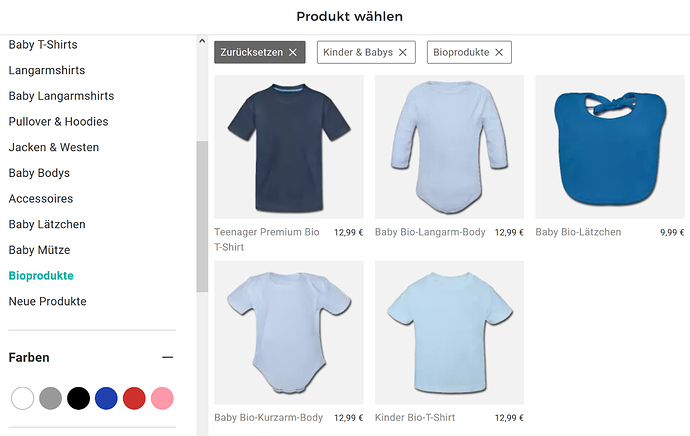Pick the blue Baby Bio-Lätzchen bib image

click(x=609, y=146)
